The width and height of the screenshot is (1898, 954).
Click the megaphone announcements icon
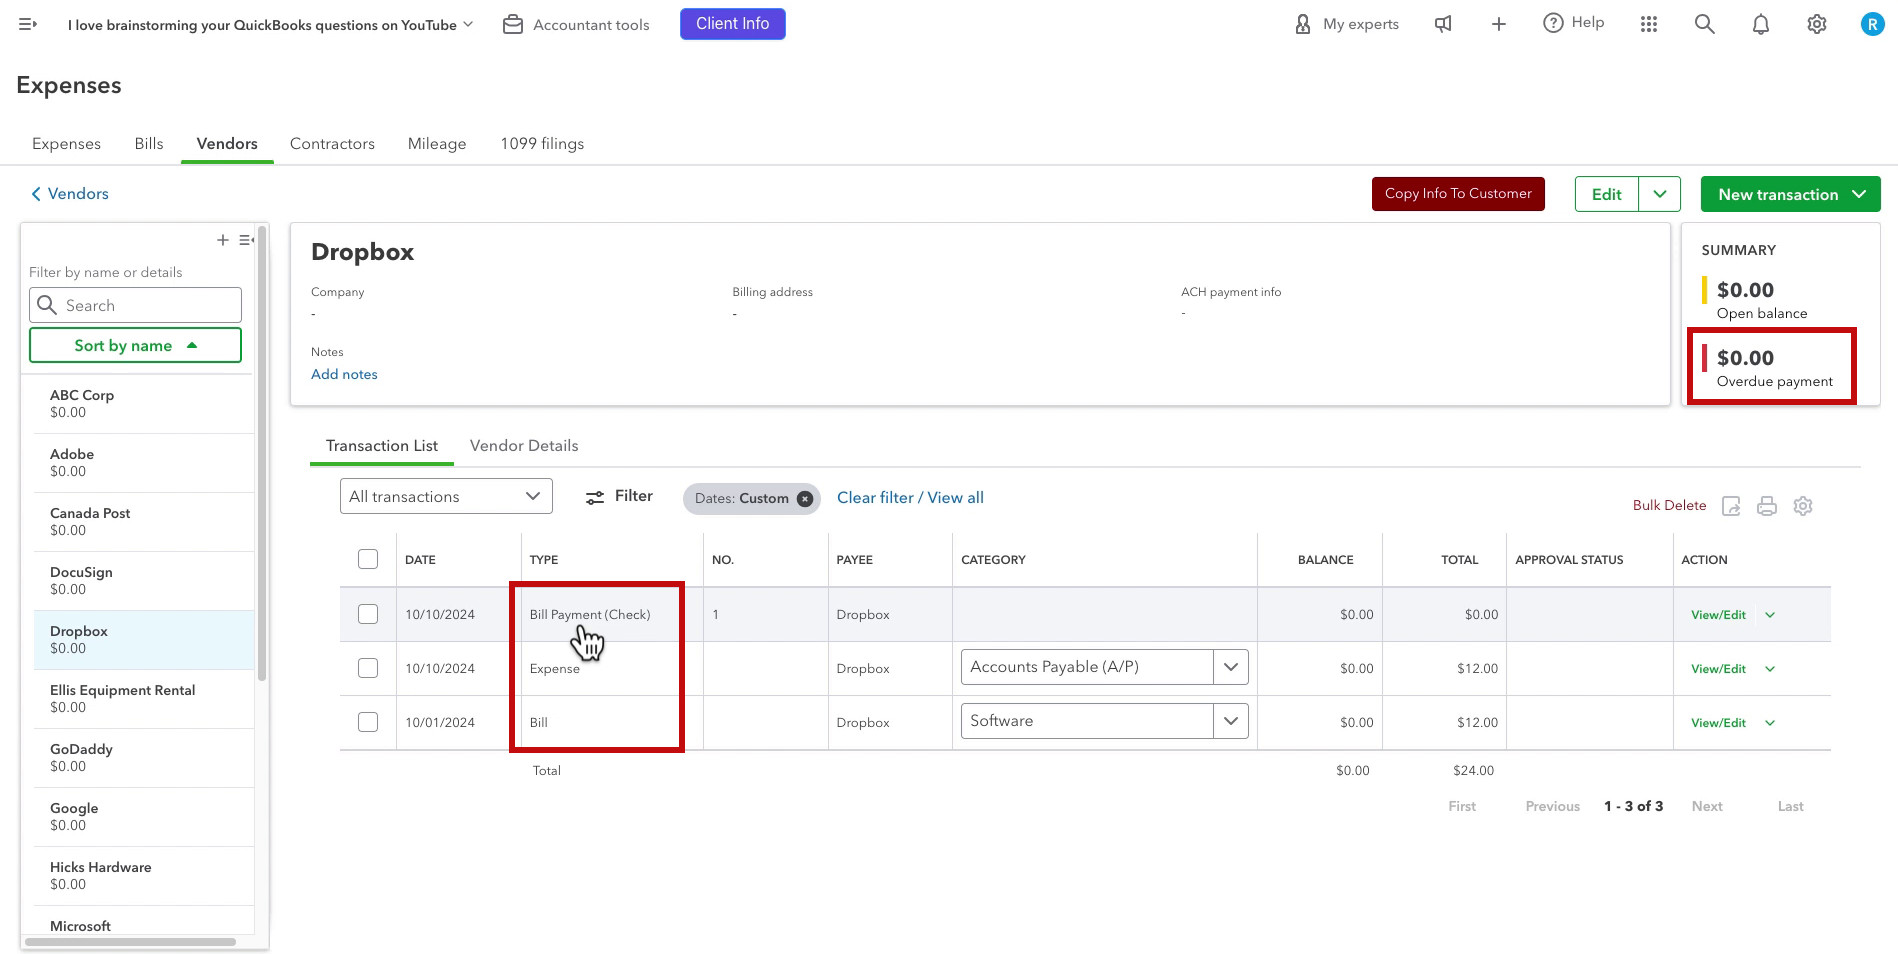(1443, 24)
